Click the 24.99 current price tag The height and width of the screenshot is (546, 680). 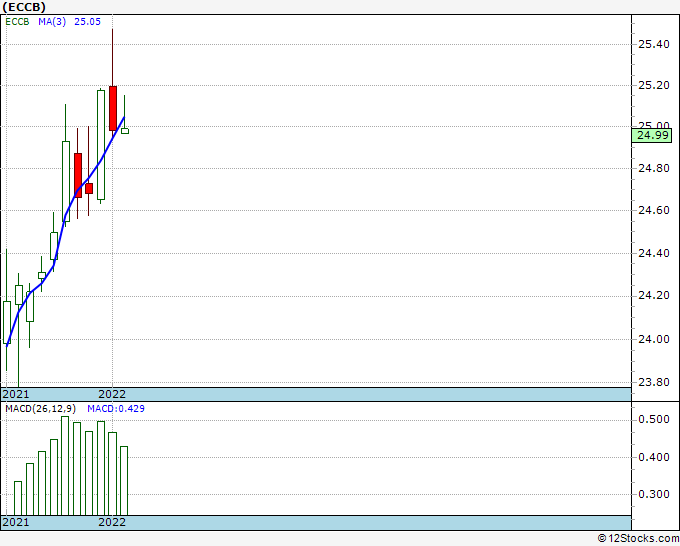652,135
